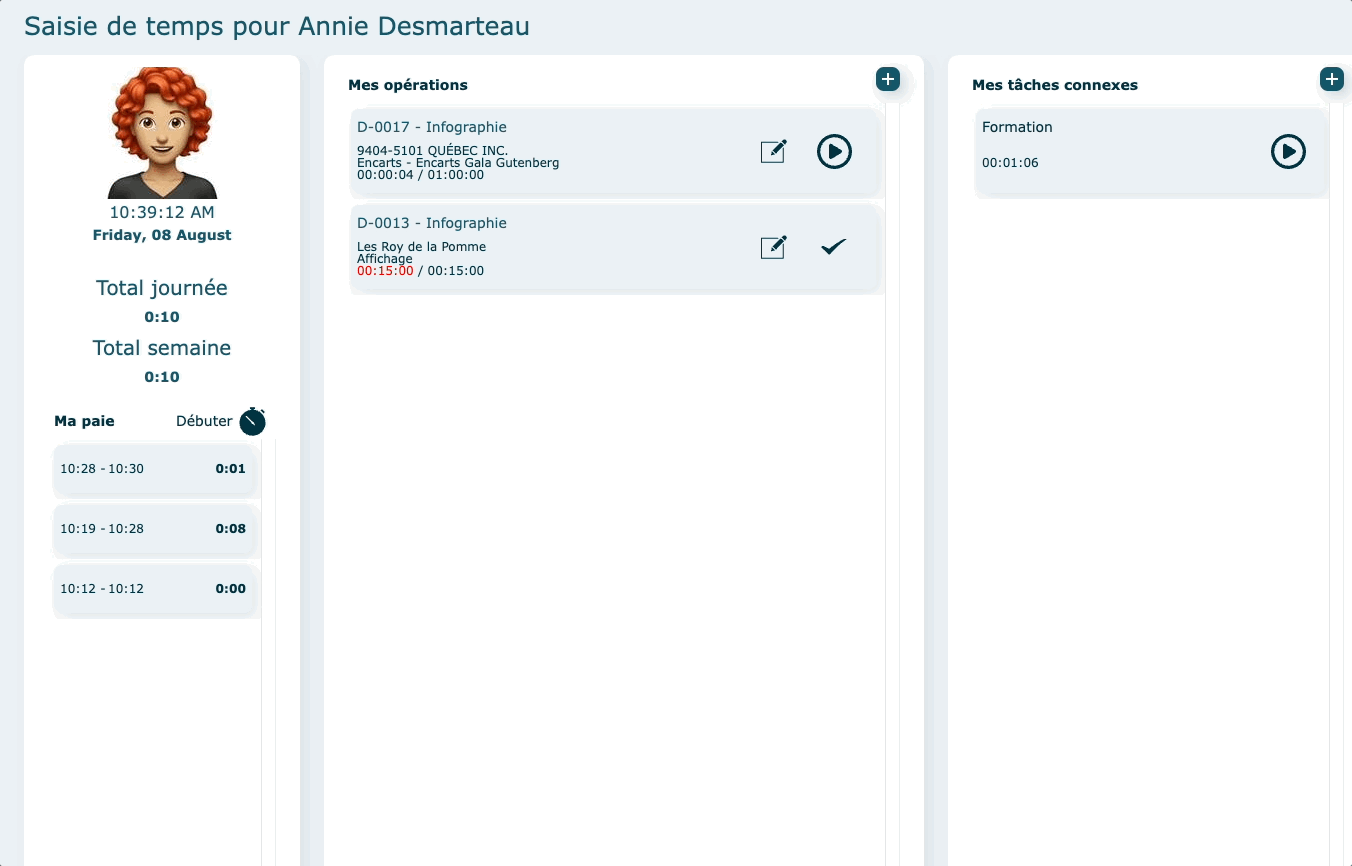Click the Mes opérations panel scrollbar

click(x=892, y=500)
